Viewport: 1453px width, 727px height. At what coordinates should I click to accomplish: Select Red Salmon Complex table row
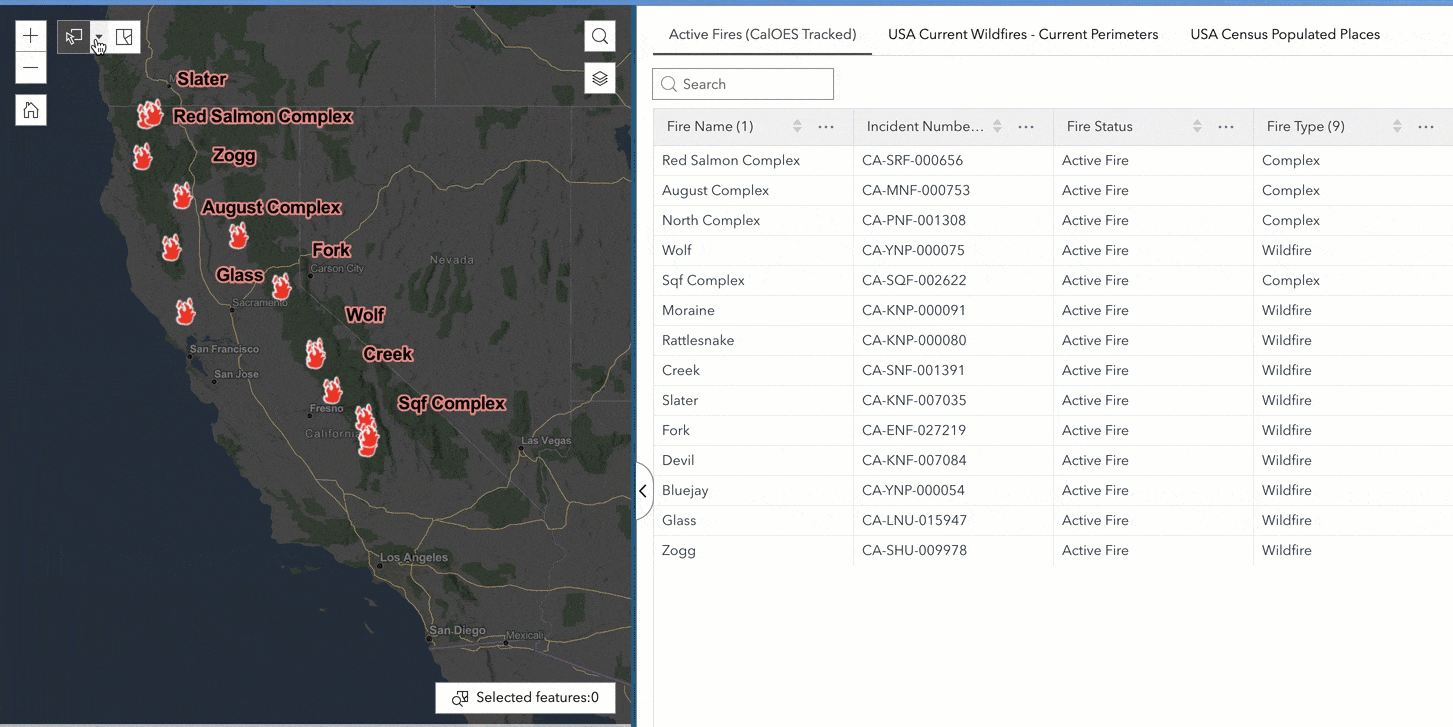[x=1053, y=160]
